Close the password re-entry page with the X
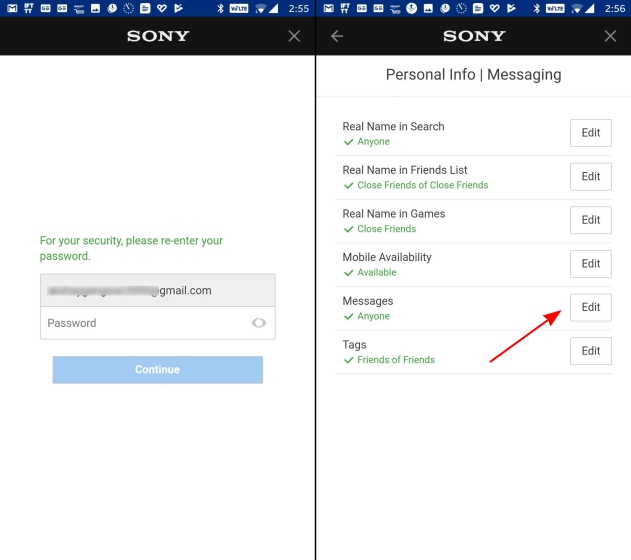Screen dimensions: 631x560 pos(294,36)
